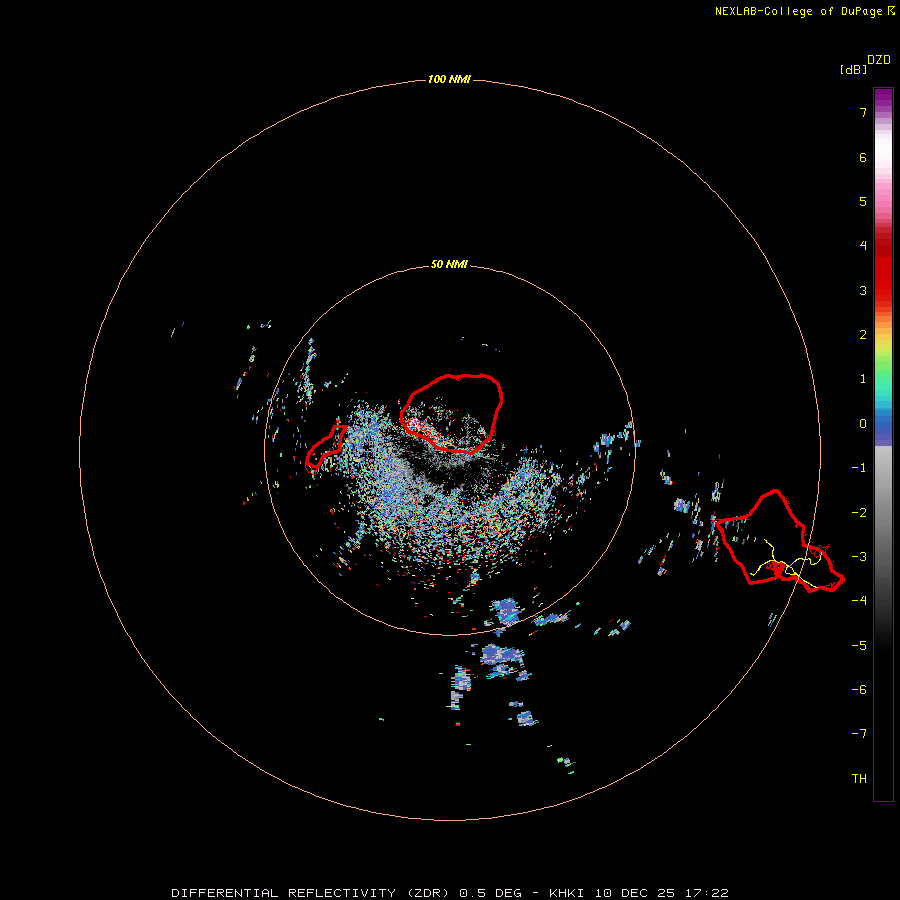Click the blue 0 dB band of the color bar
900x900 pixels.
[x=883, y=425]
